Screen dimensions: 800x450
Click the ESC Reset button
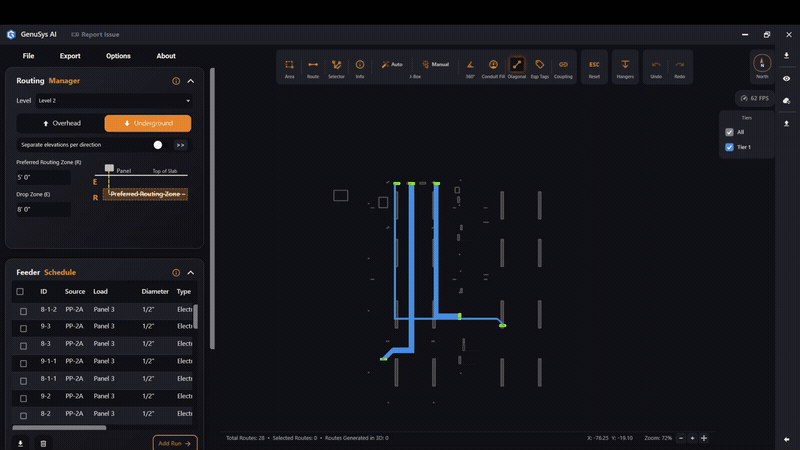594,67
